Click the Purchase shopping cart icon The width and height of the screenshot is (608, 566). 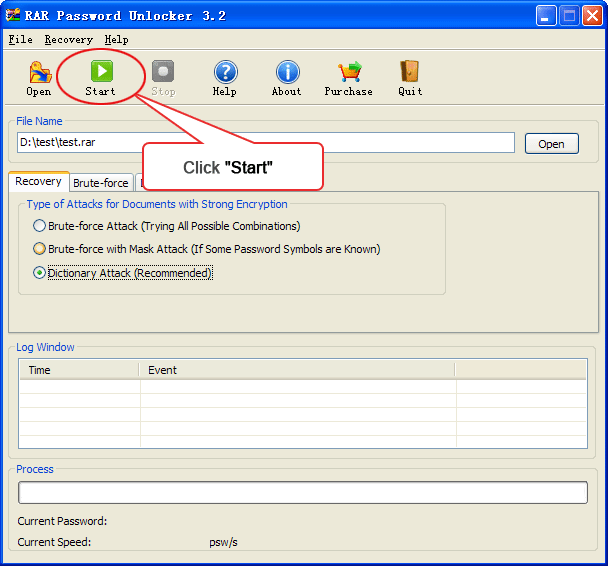click(x=349, y=78)
